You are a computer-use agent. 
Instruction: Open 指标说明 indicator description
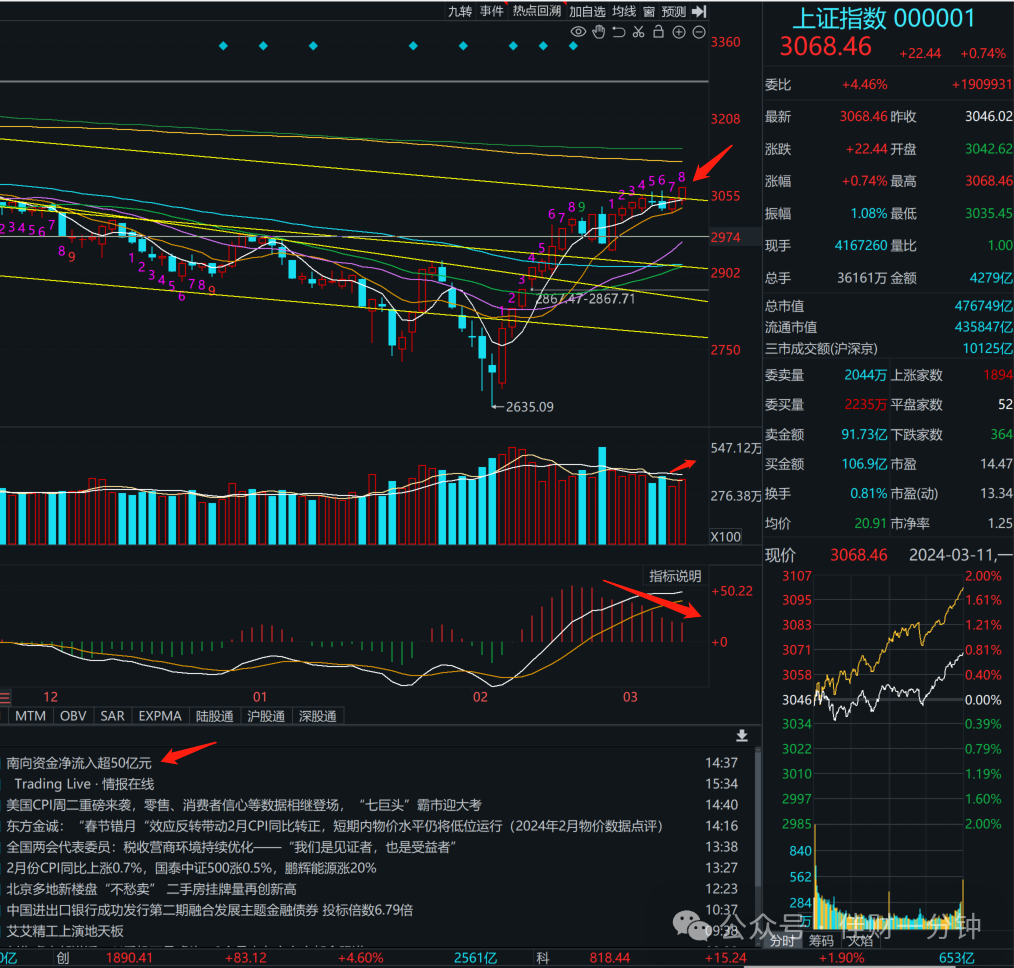coord(675,576)
